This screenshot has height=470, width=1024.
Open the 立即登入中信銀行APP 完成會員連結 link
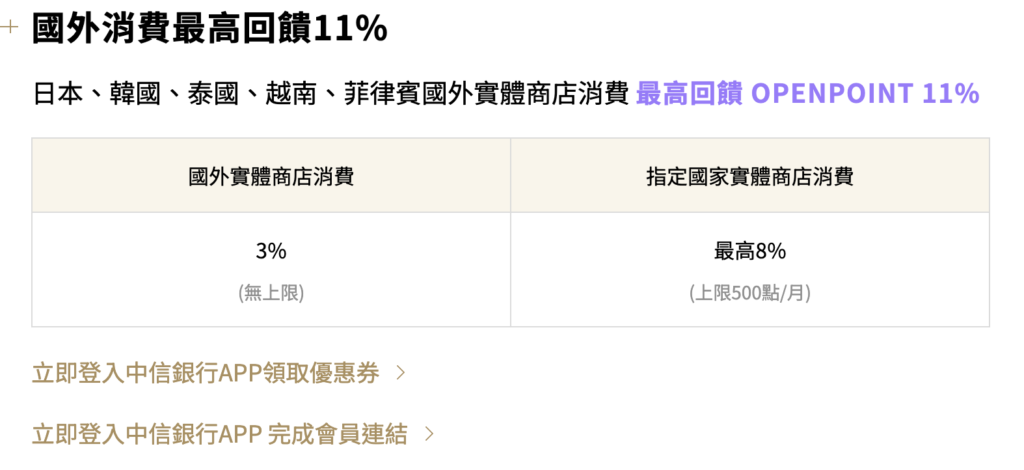pyautogui.click(x=220, y=434)
